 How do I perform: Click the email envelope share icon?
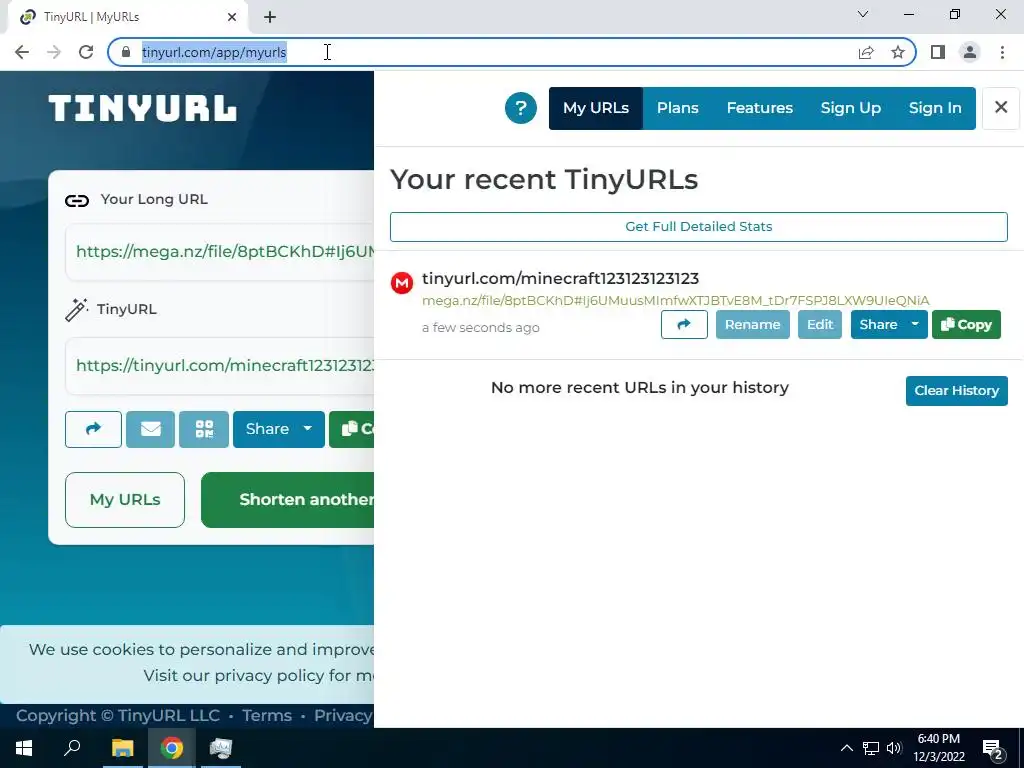(150, 429)
